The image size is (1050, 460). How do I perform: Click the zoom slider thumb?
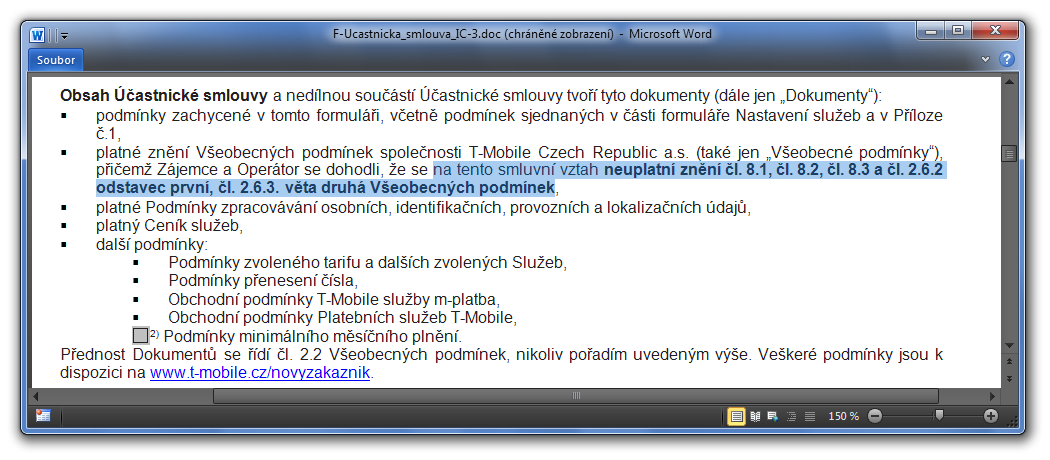939,416
